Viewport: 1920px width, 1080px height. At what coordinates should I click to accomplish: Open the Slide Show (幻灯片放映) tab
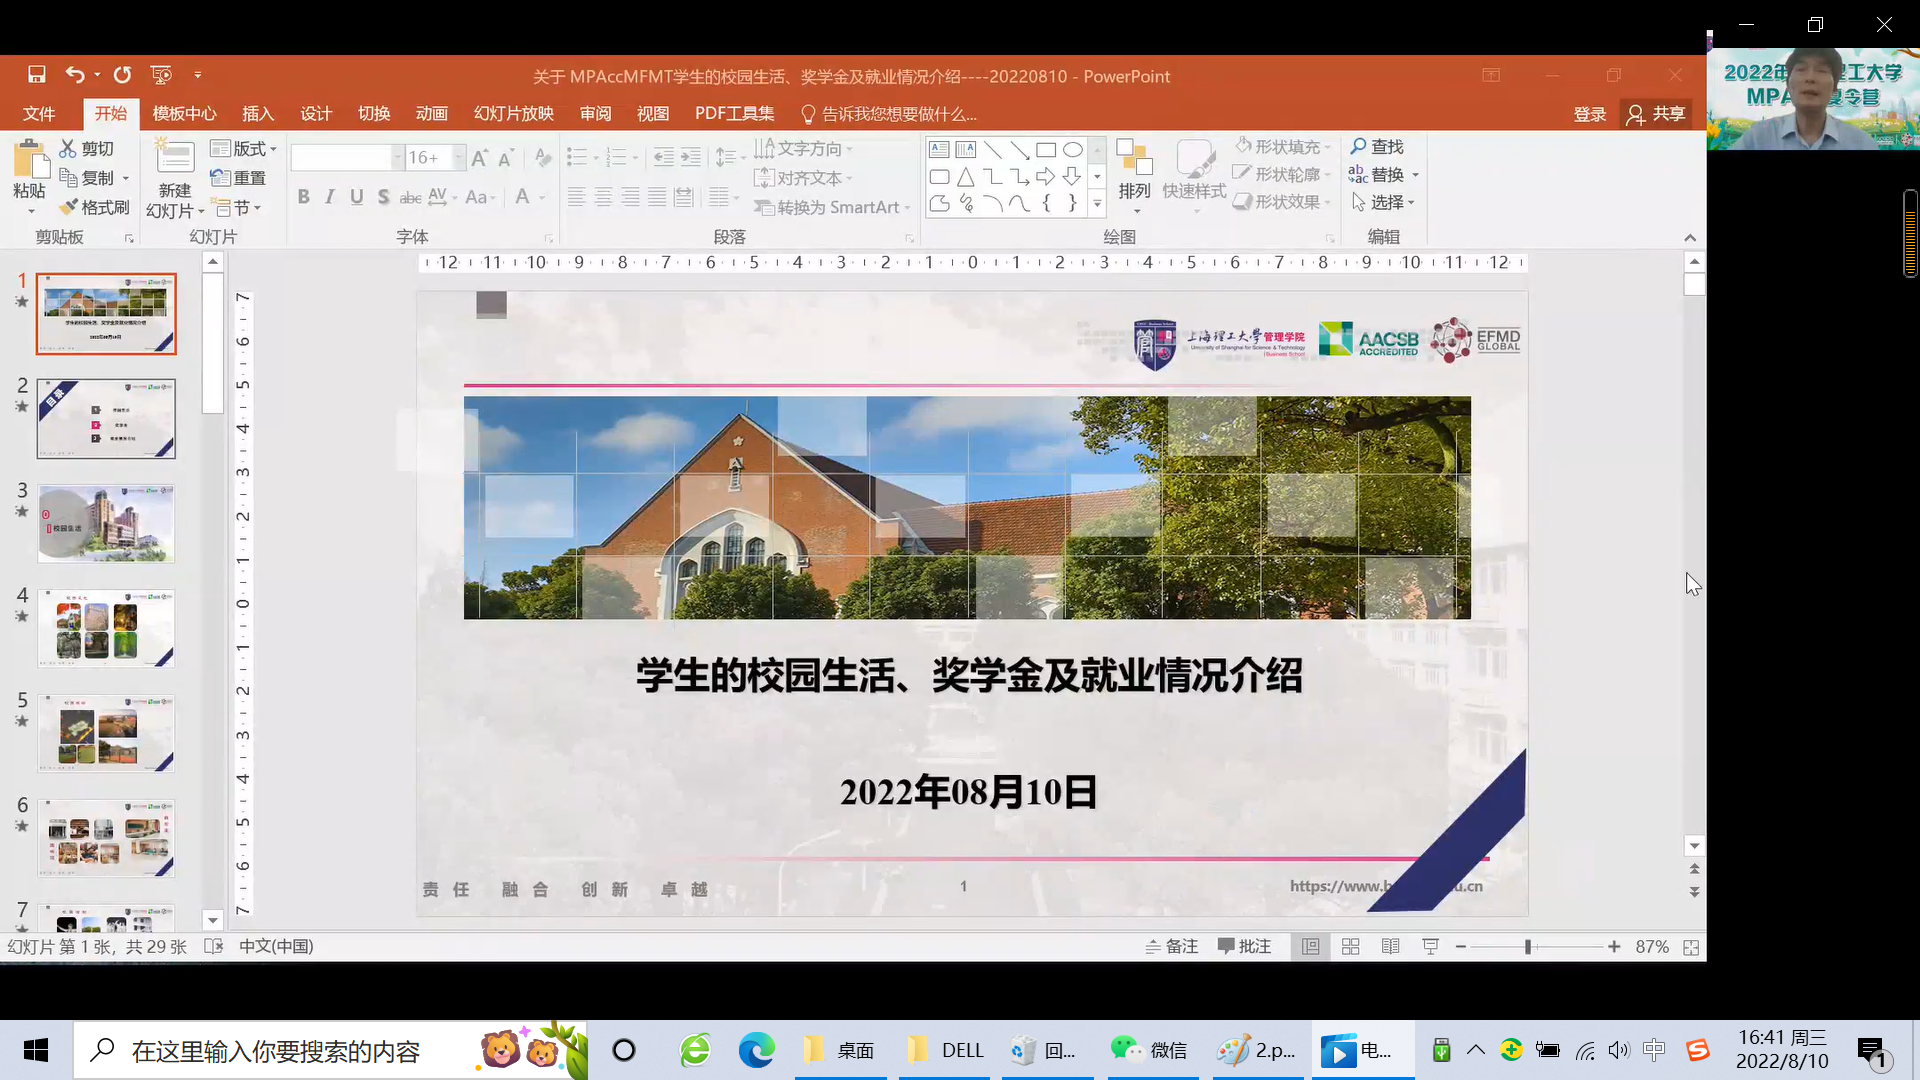(x=513, y=114)
